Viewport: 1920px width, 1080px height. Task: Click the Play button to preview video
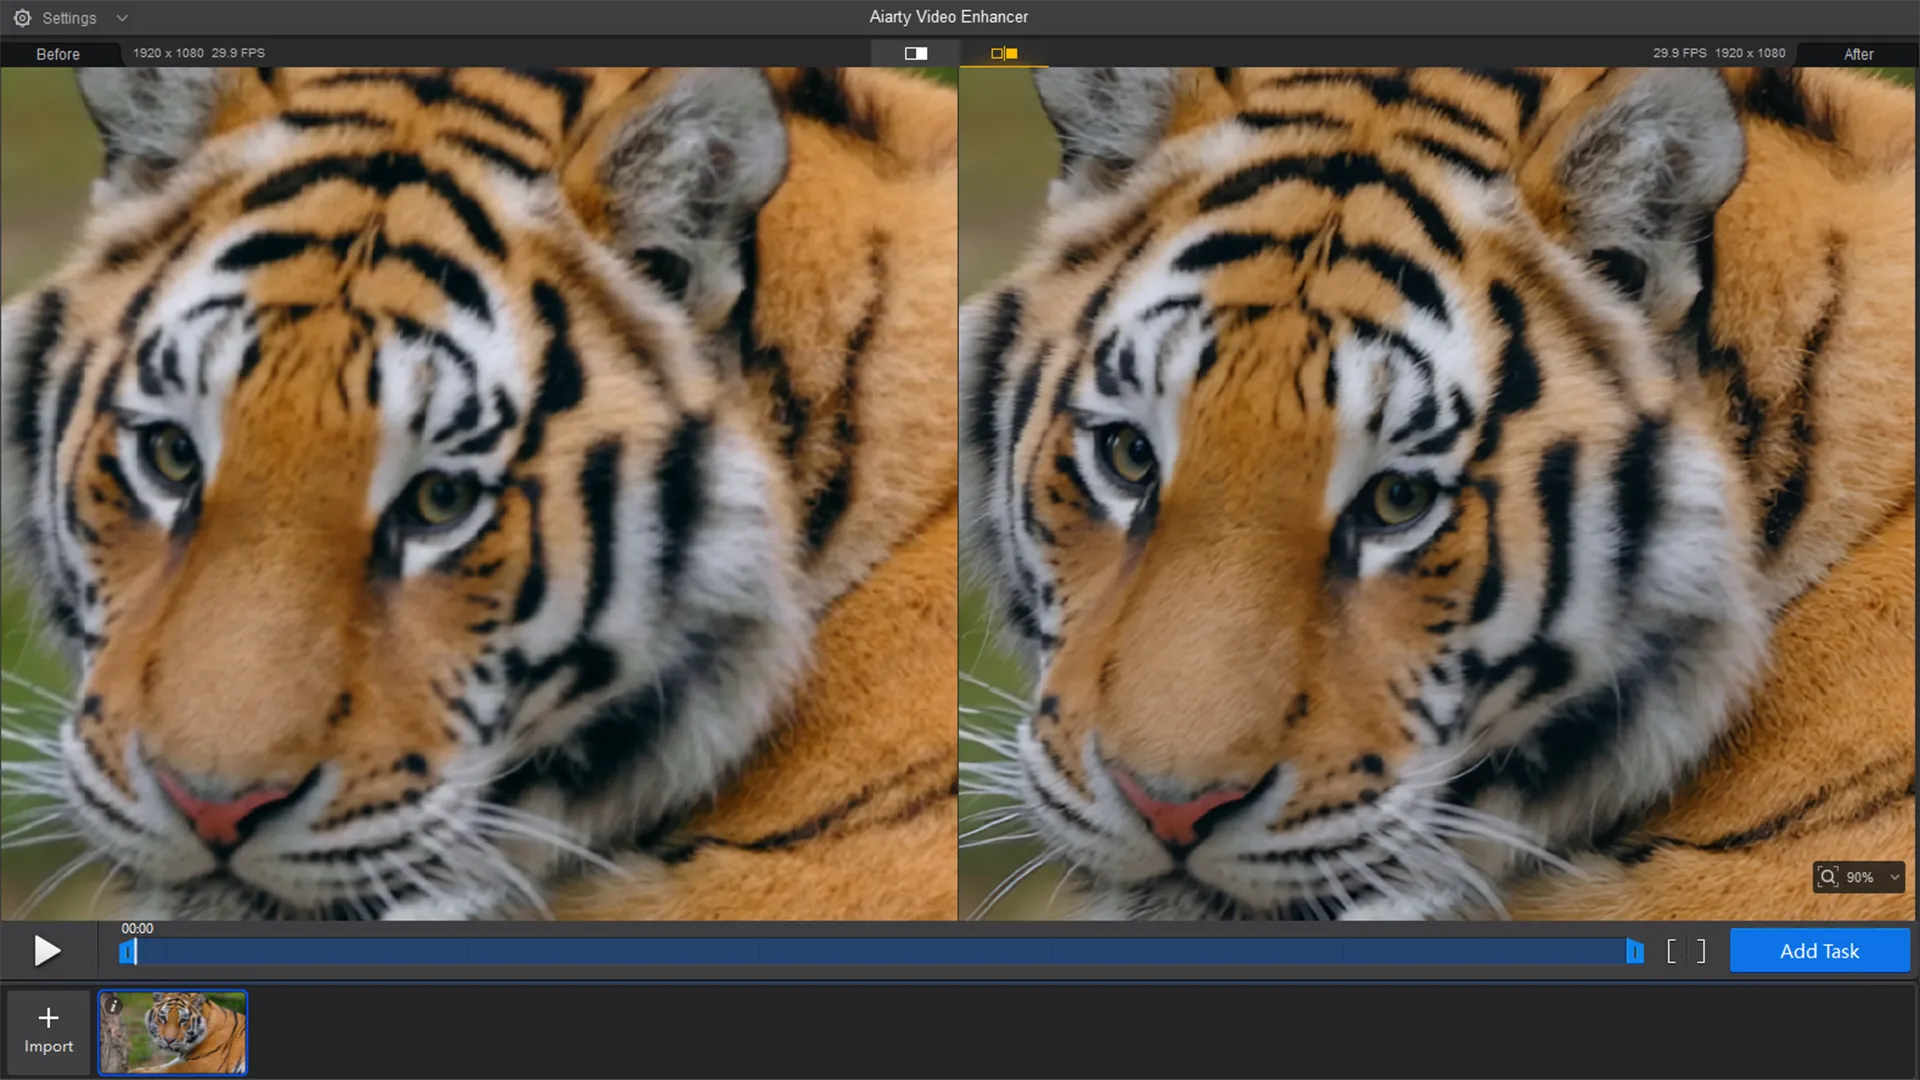(x=47, y=950)
